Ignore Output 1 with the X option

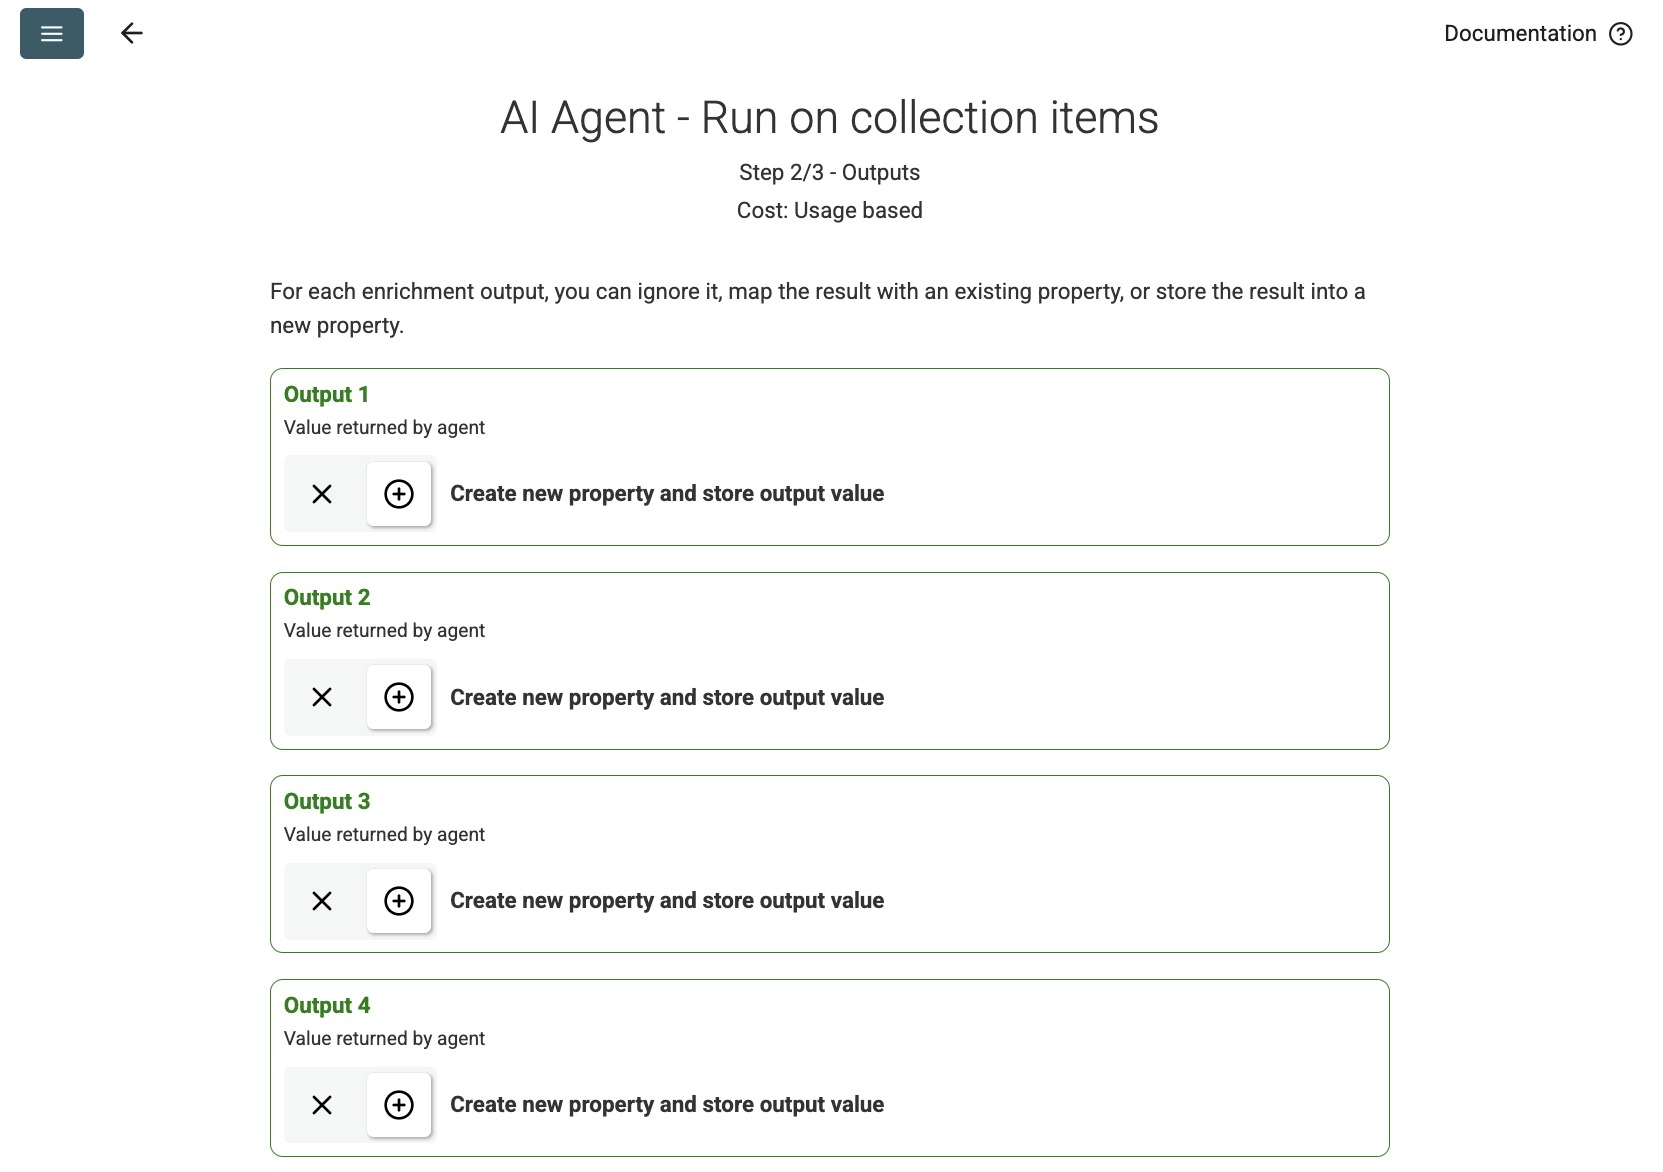coord(322,494)
